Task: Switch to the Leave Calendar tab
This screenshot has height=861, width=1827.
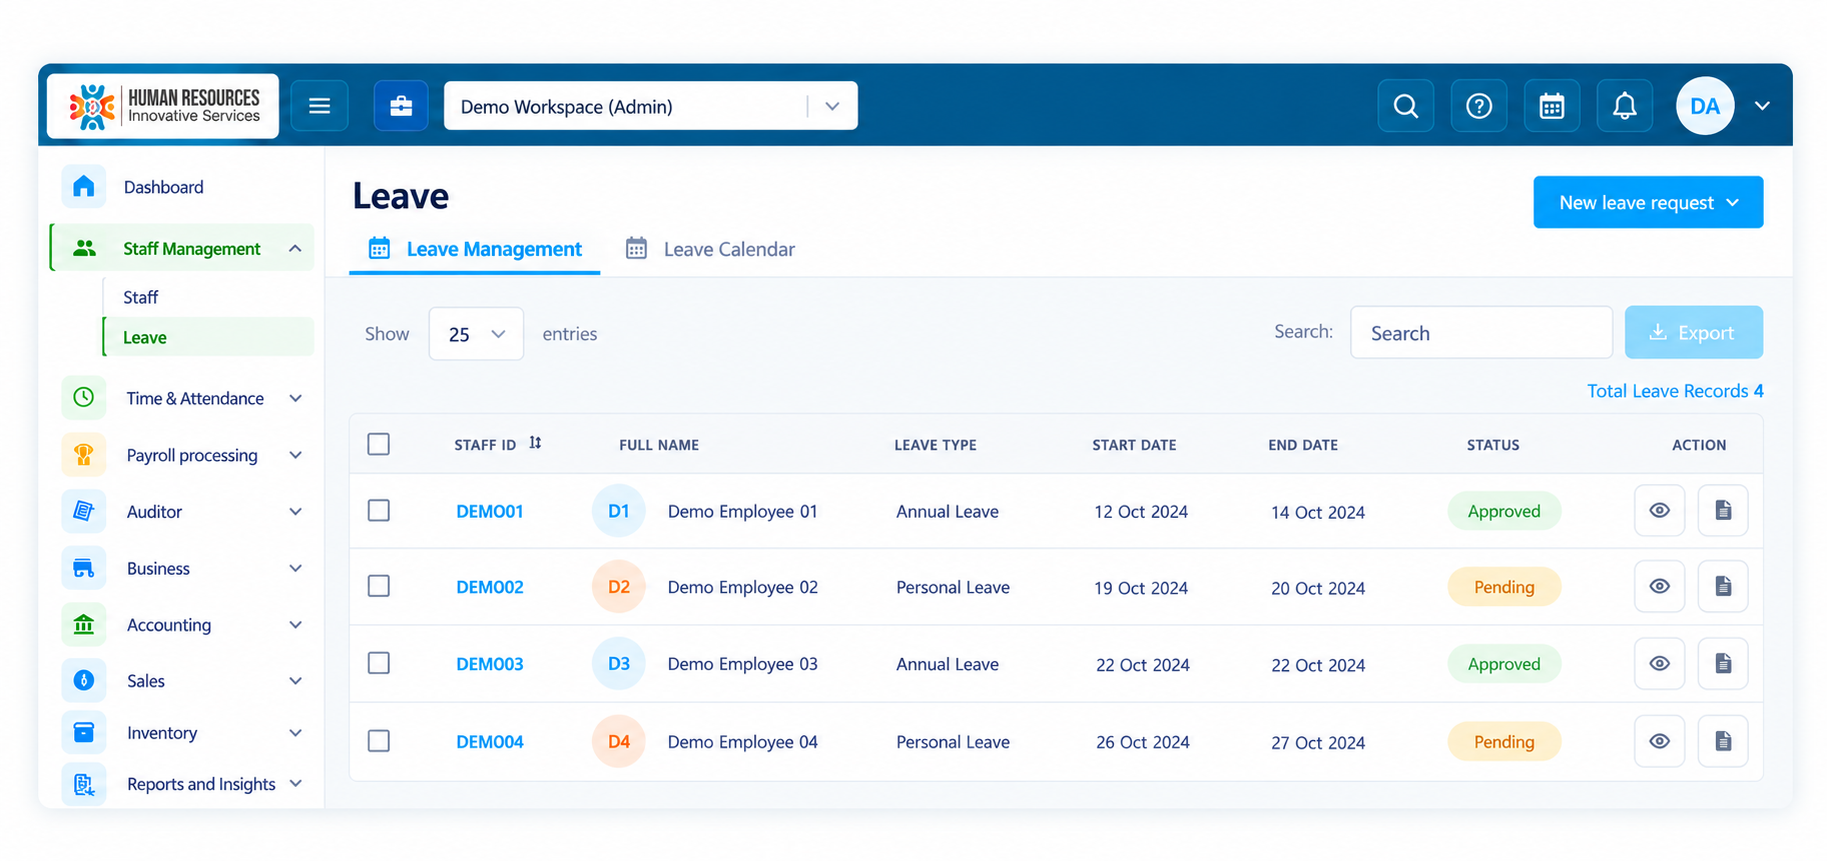Action: [710, 249]
